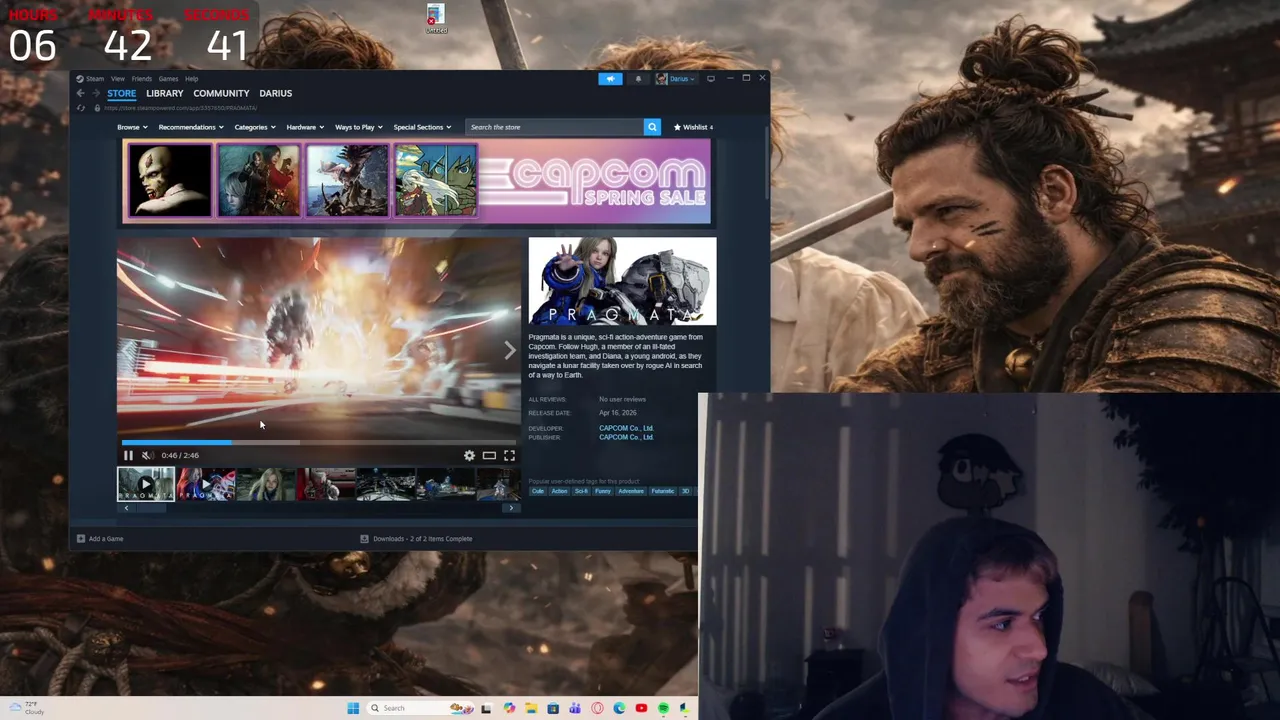Click the Action tag
Viewport: 1280px width, 720px height.
[559, 491]
